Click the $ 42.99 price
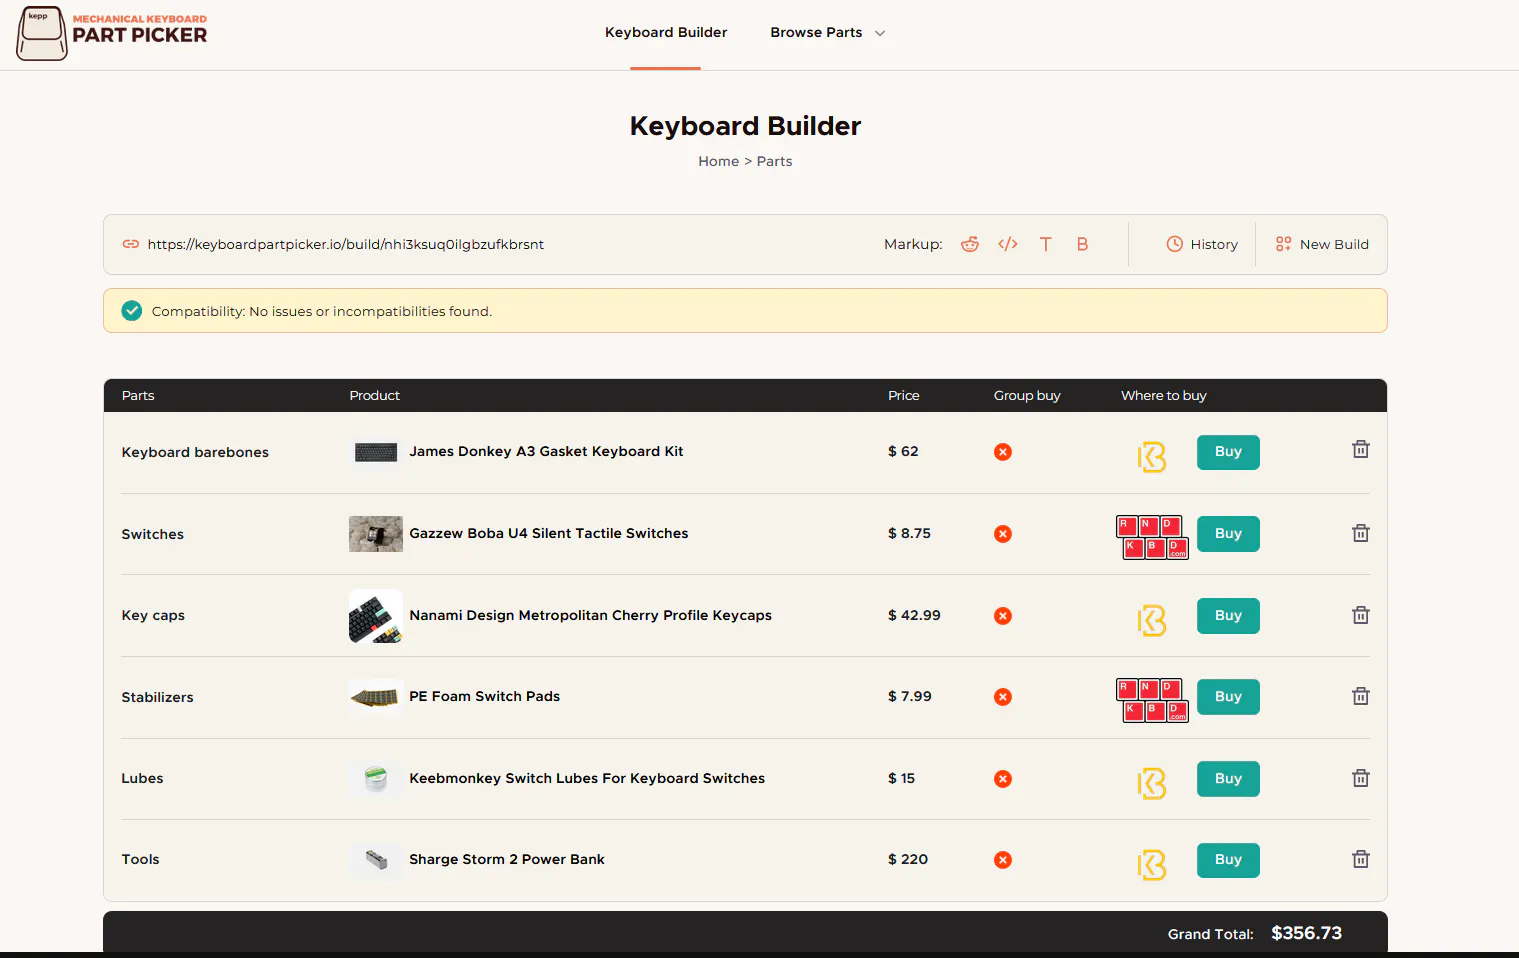This screenshot has width=1519, height=958. point(914,615)
